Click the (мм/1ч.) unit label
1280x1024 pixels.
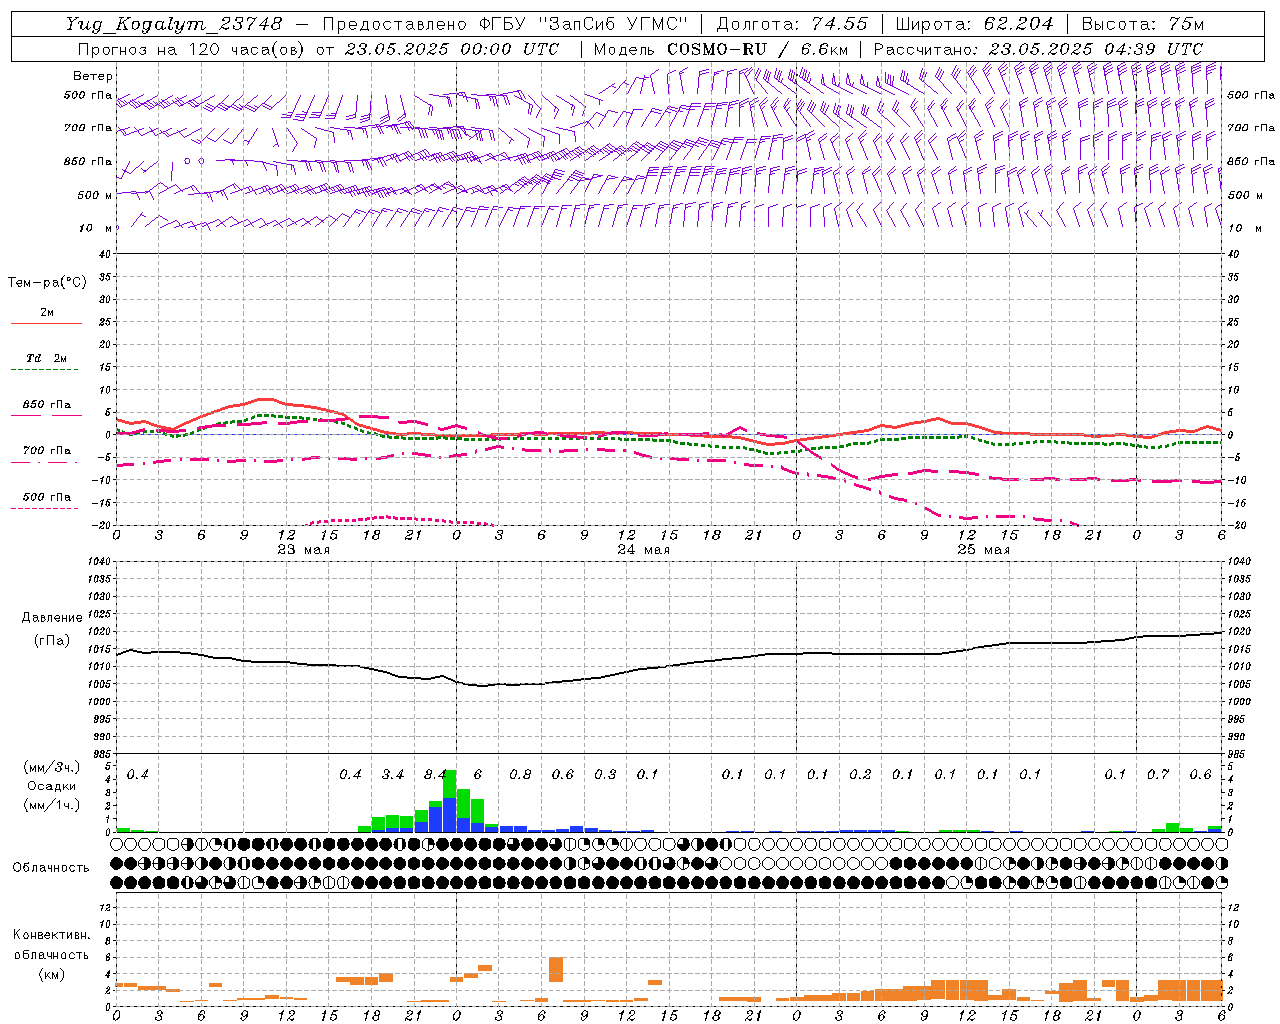pos(51,805)
